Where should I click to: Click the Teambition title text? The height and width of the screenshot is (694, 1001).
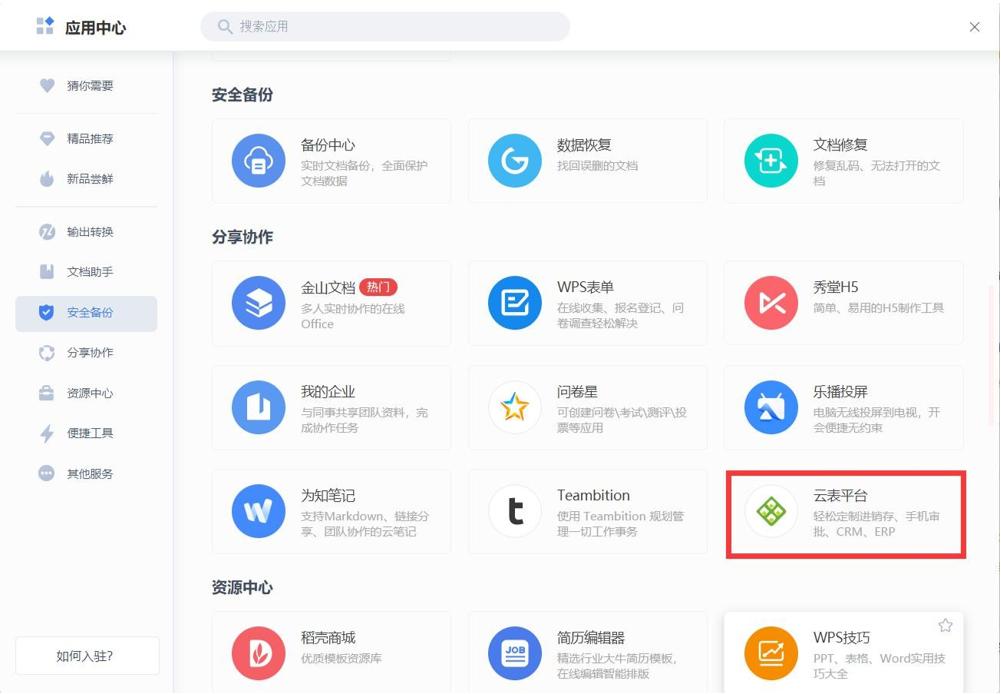[x=593, y=495]
